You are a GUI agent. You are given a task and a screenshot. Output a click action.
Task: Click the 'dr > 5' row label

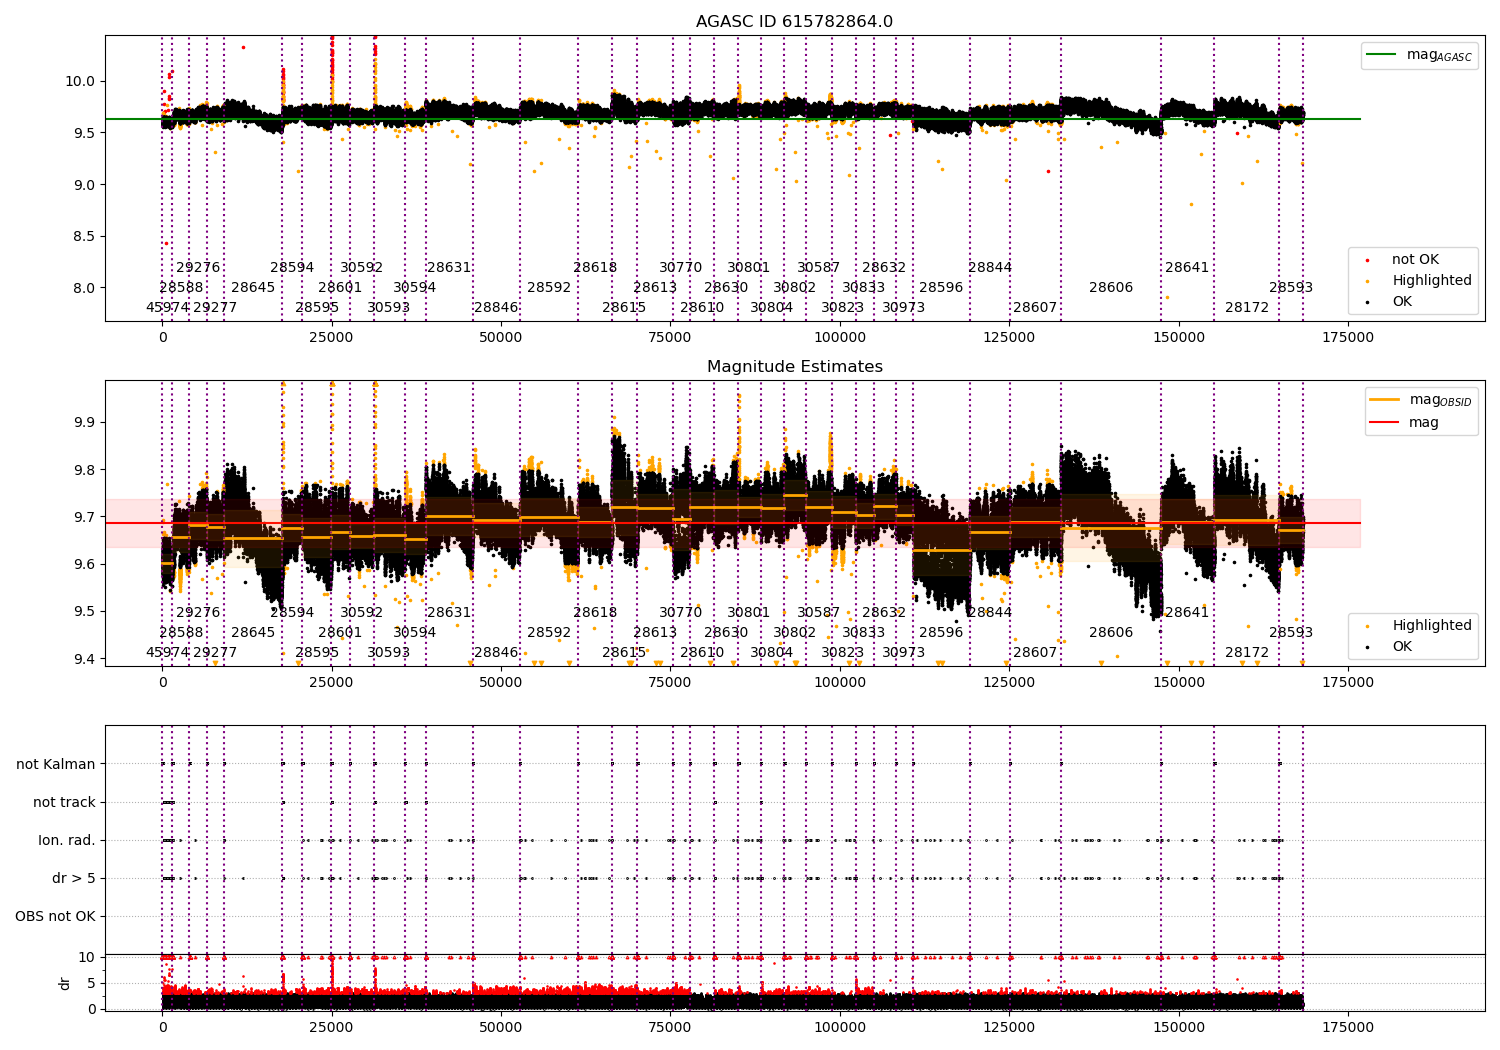click(74, 878)
